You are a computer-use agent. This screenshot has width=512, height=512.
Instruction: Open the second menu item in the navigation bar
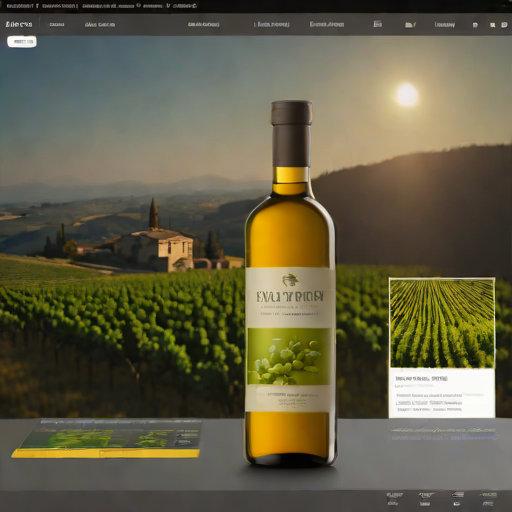pyautogui.click(x=57, y=25)
